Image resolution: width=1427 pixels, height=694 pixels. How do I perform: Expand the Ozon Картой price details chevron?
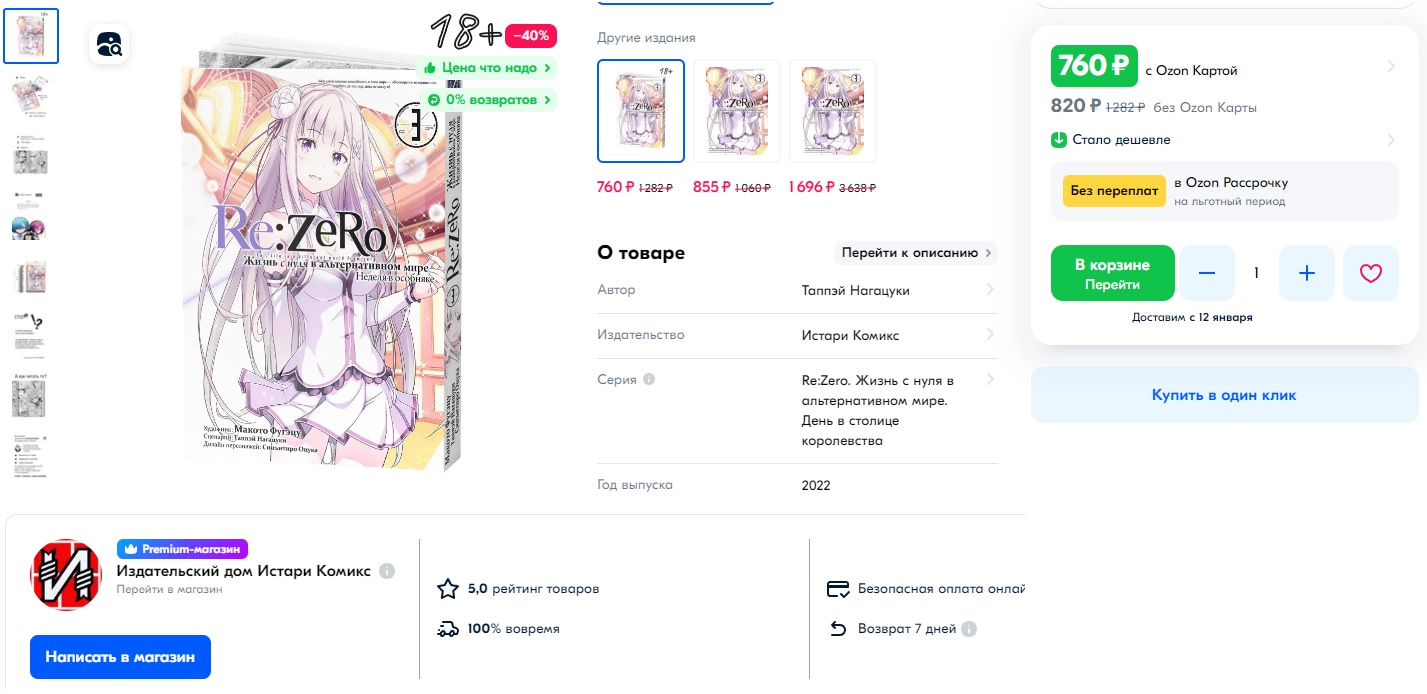coord(1391,67)
